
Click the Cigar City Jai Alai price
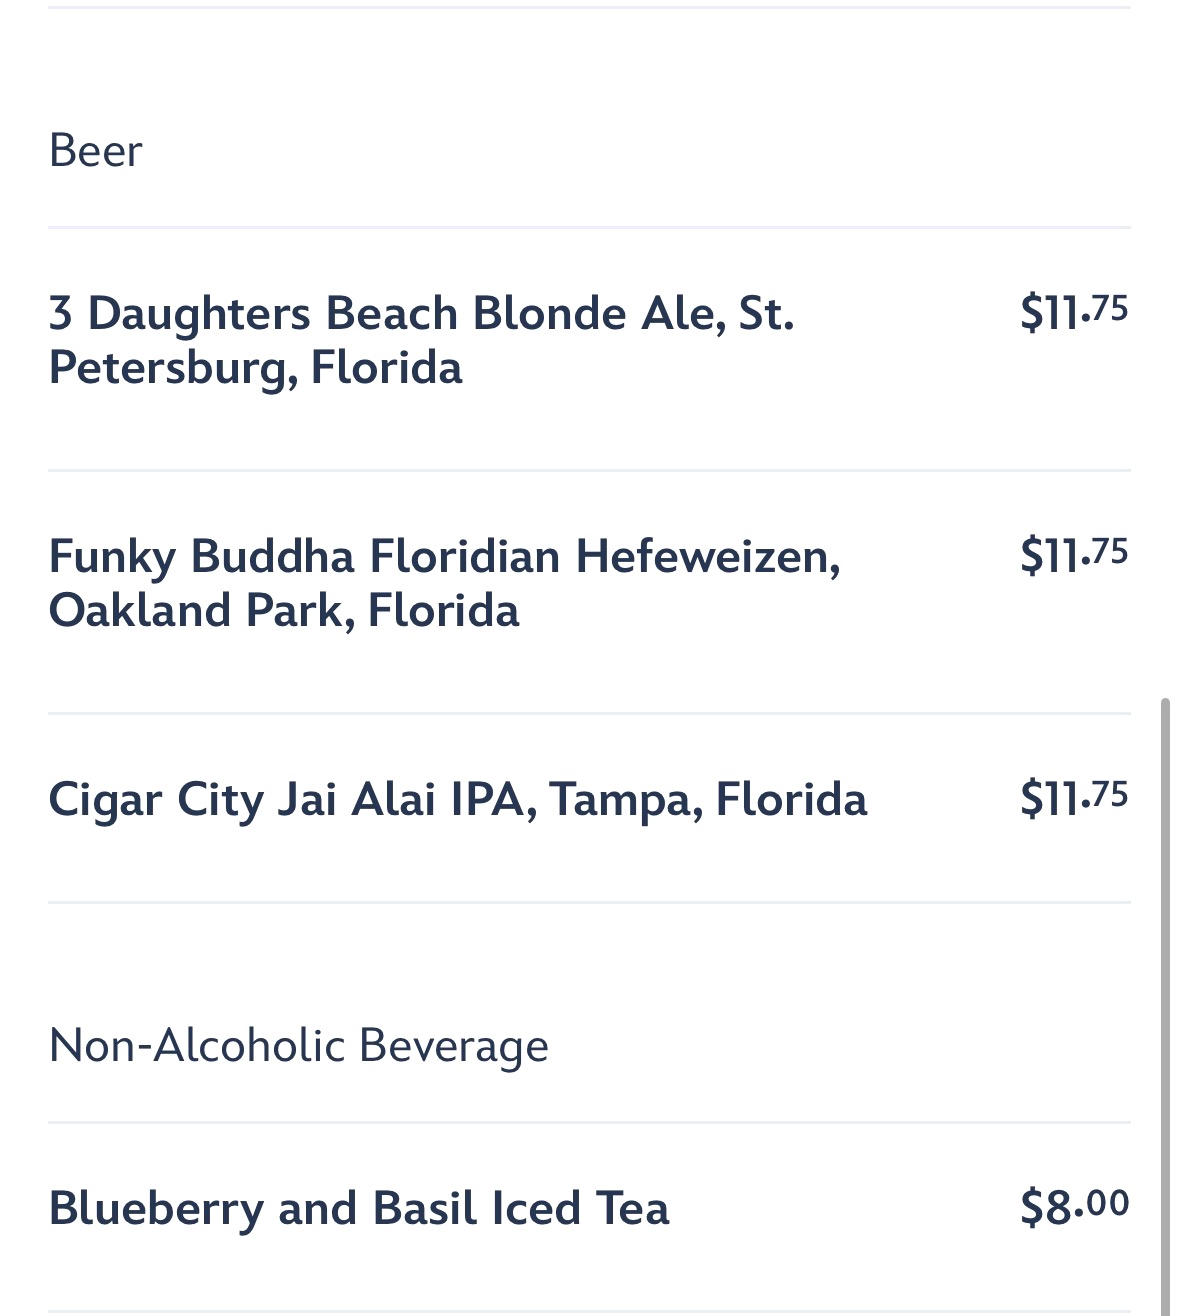coord(1073,797)
